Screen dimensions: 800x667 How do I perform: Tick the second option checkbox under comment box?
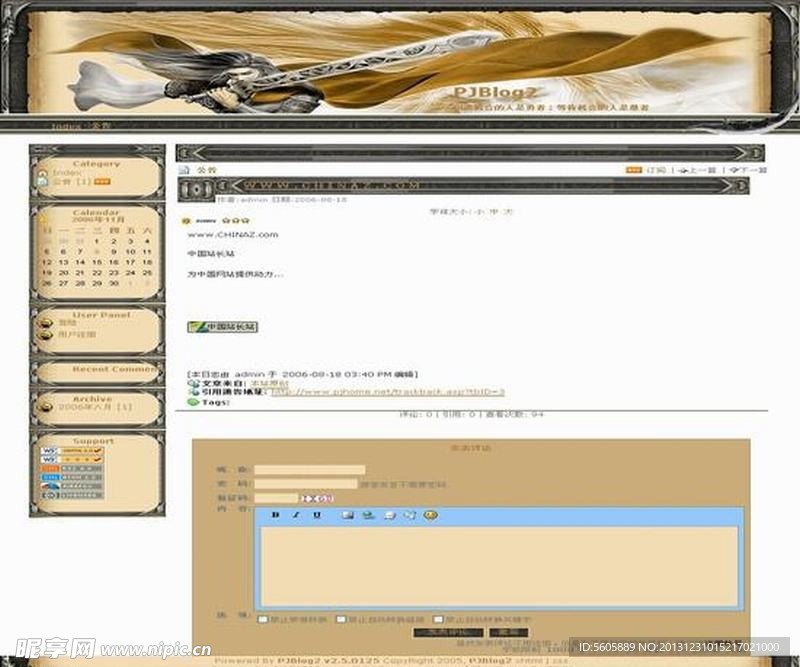click(x=341, y=619)
